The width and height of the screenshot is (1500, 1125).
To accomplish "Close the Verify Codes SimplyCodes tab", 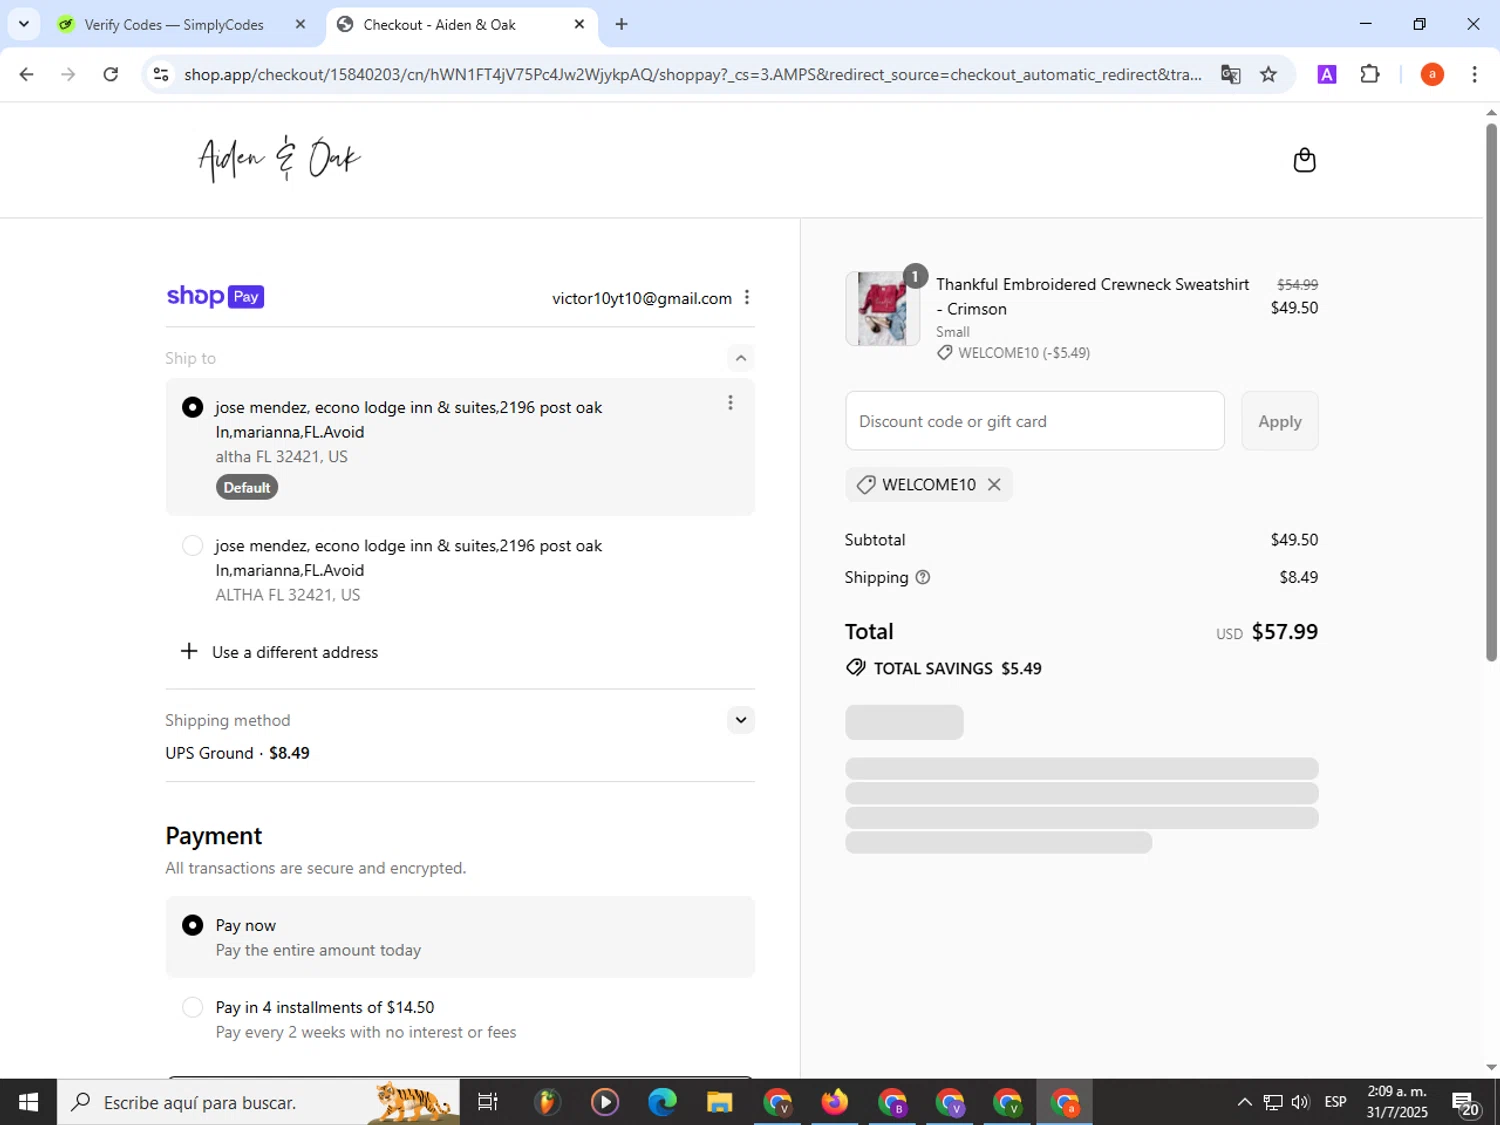I will [x=300, y=24].
